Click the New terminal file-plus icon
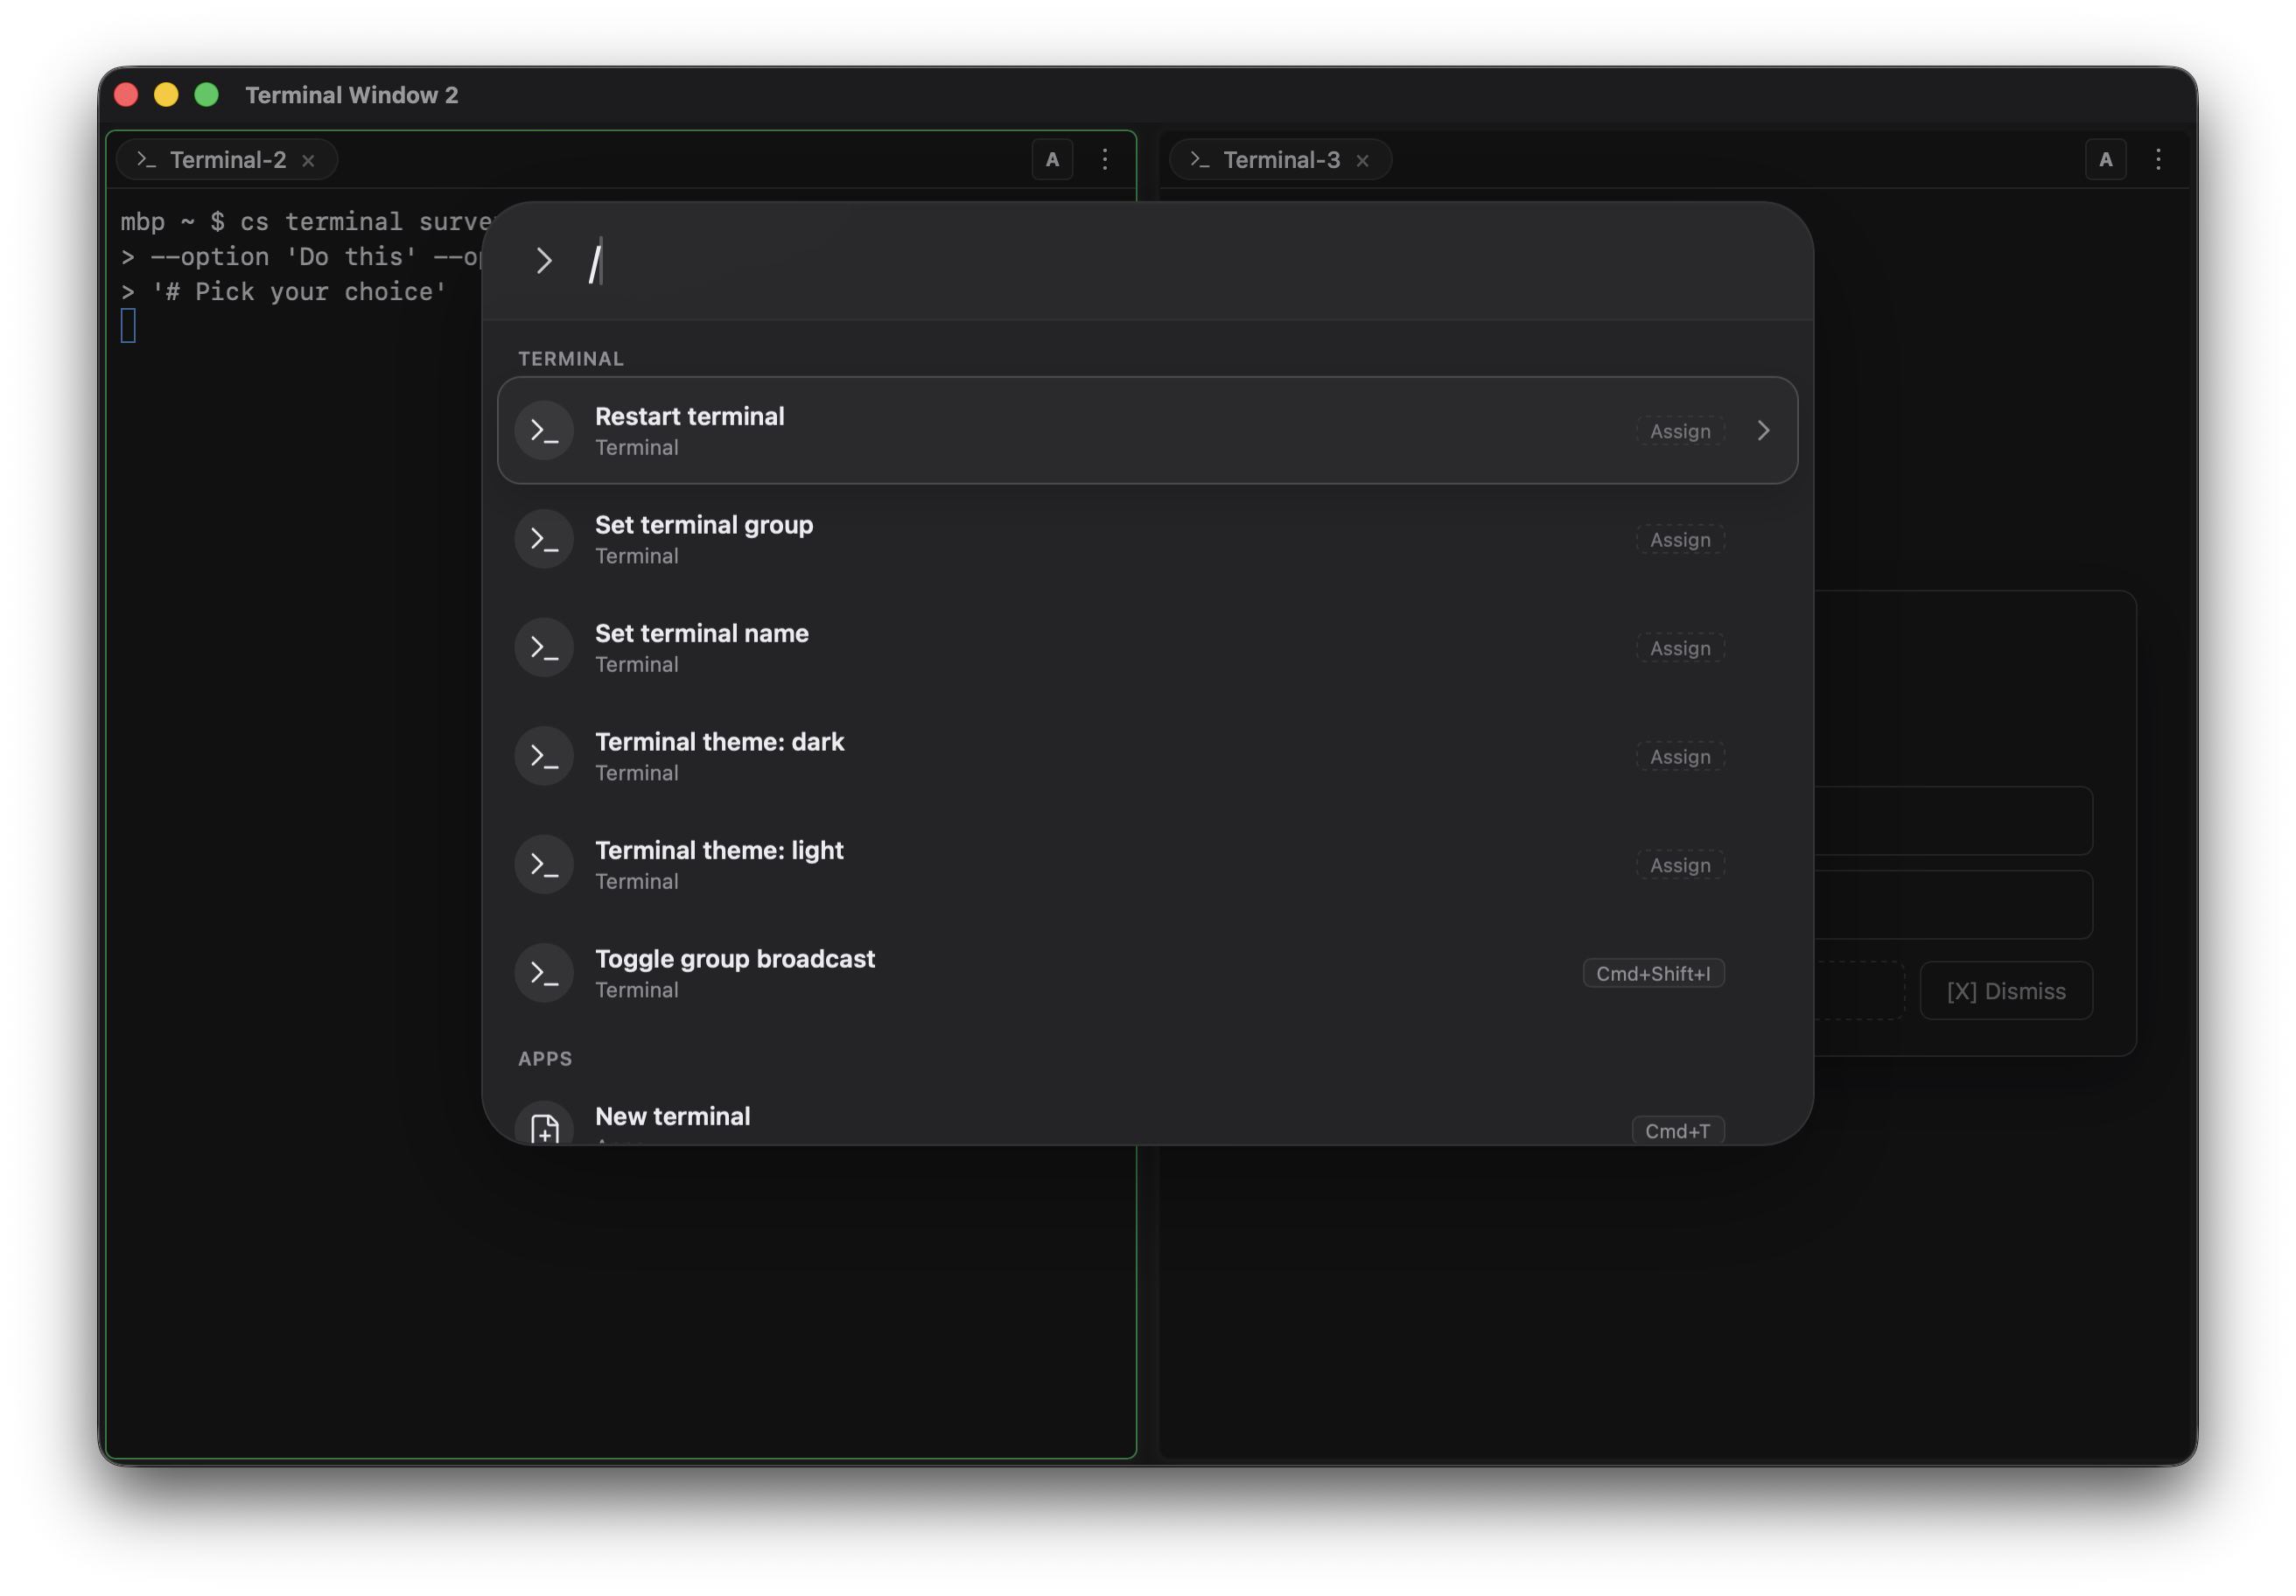This screenshot has width=2296, height=1596. coord(544,1126)
